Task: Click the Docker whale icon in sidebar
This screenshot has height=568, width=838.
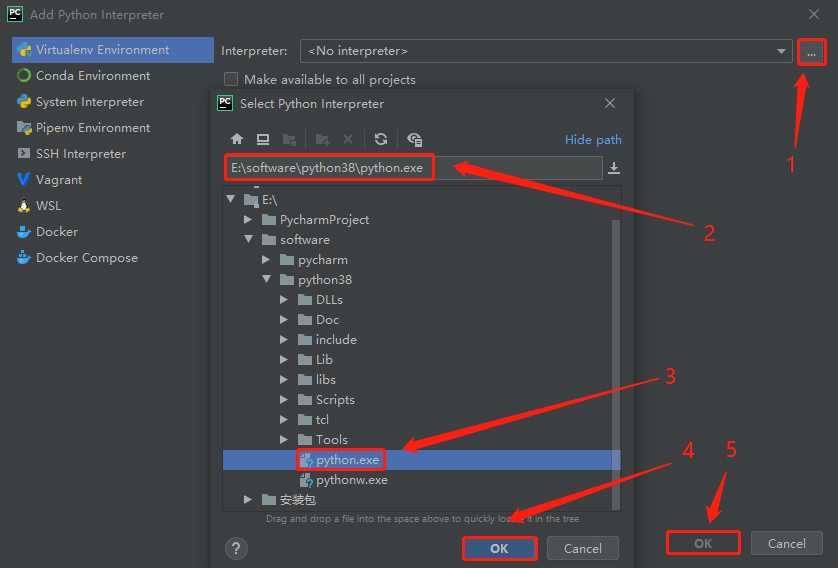Action: point(24,231)
